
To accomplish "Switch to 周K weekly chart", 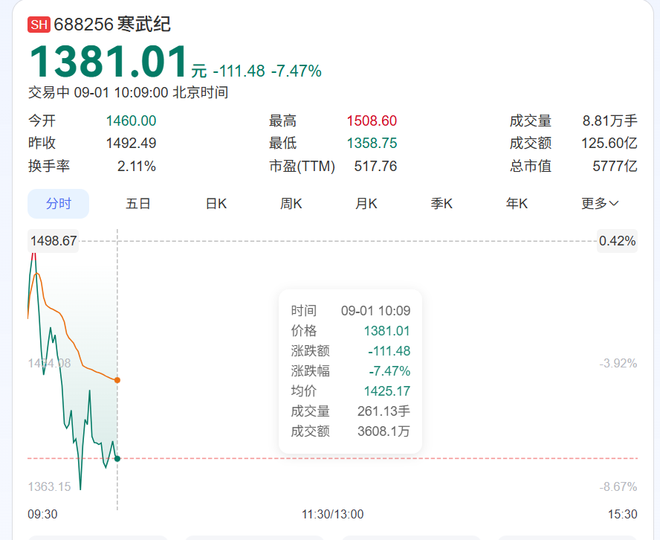I will pos(291,203).
